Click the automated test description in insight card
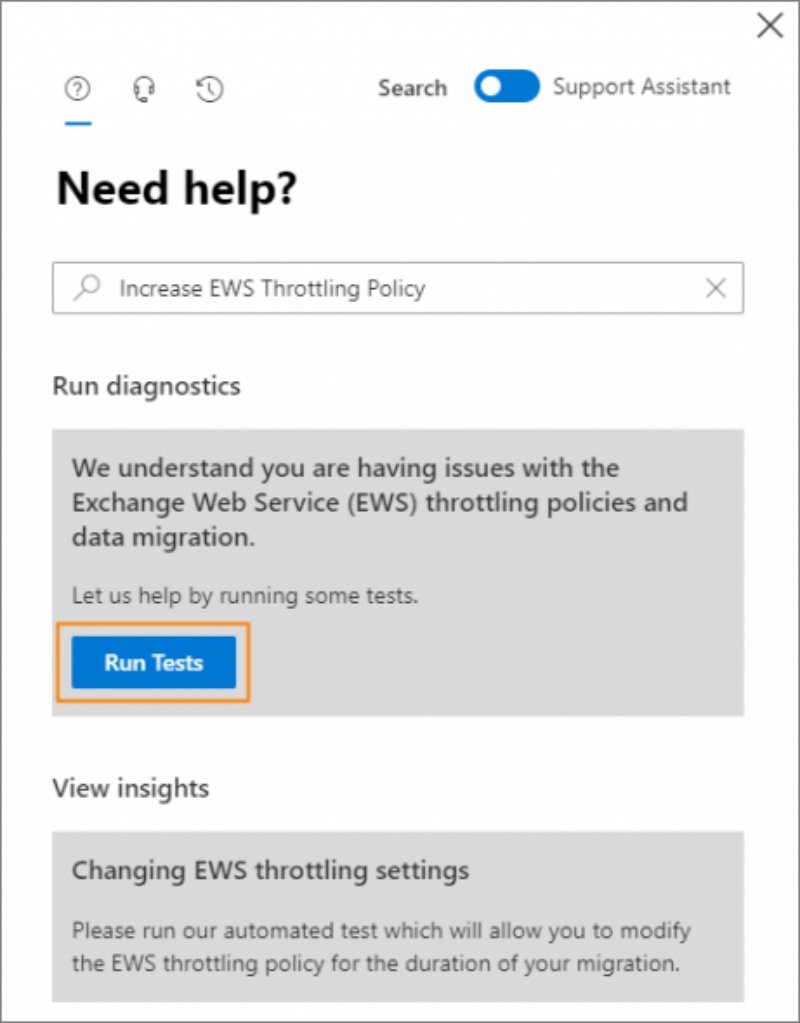Screen dimensions: 800x1023 click(380, 948)
